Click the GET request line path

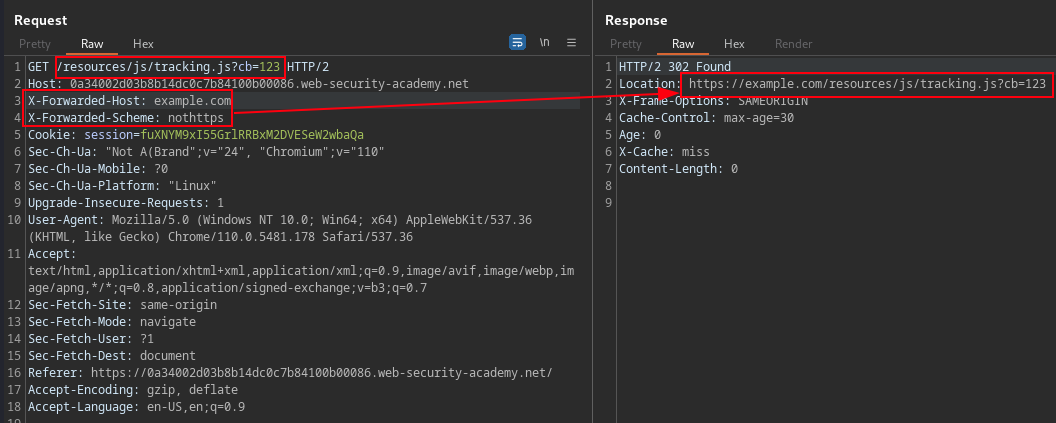[170, 67]
